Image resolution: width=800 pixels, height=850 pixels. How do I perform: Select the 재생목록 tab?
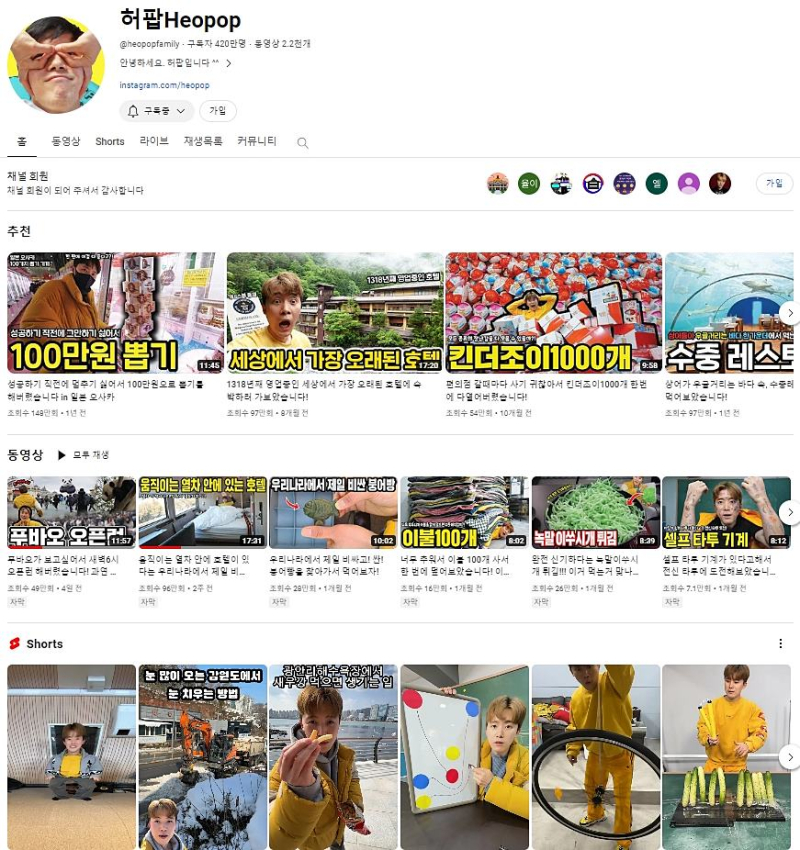(203, 141)
